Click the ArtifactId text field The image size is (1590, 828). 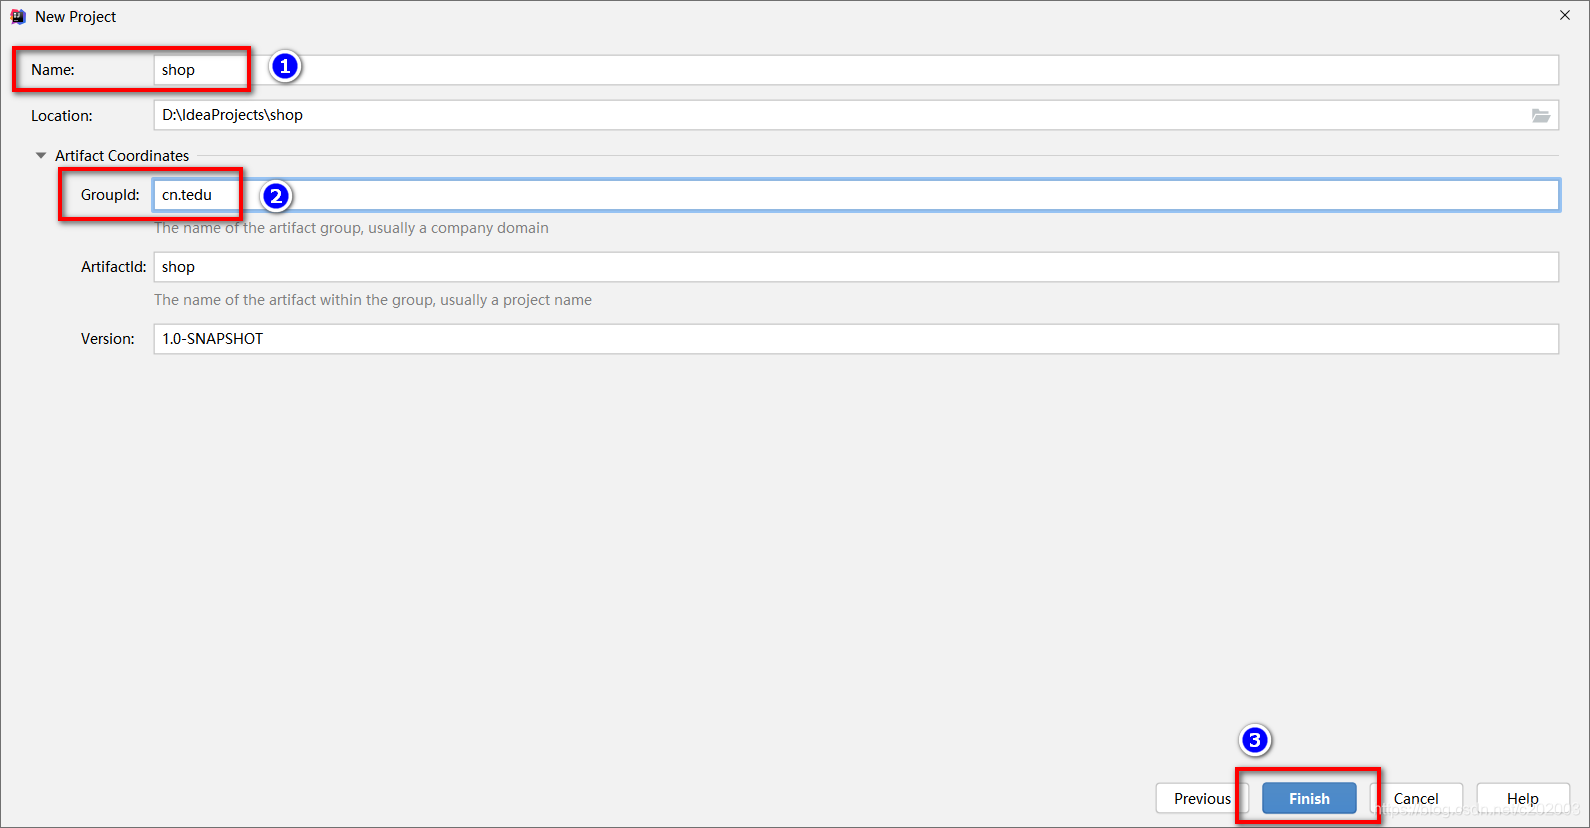point(856,267)
